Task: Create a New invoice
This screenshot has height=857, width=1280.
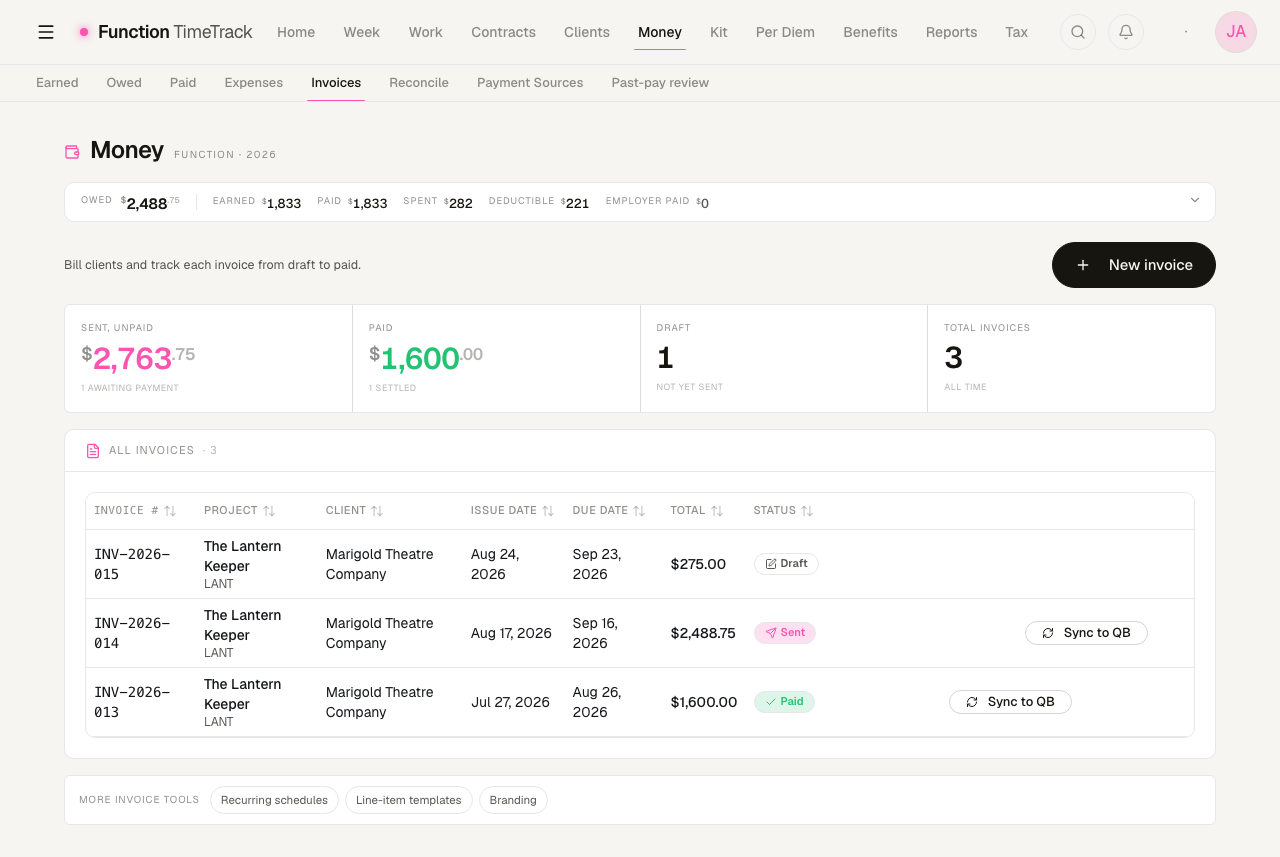Action: [1134, 265]
